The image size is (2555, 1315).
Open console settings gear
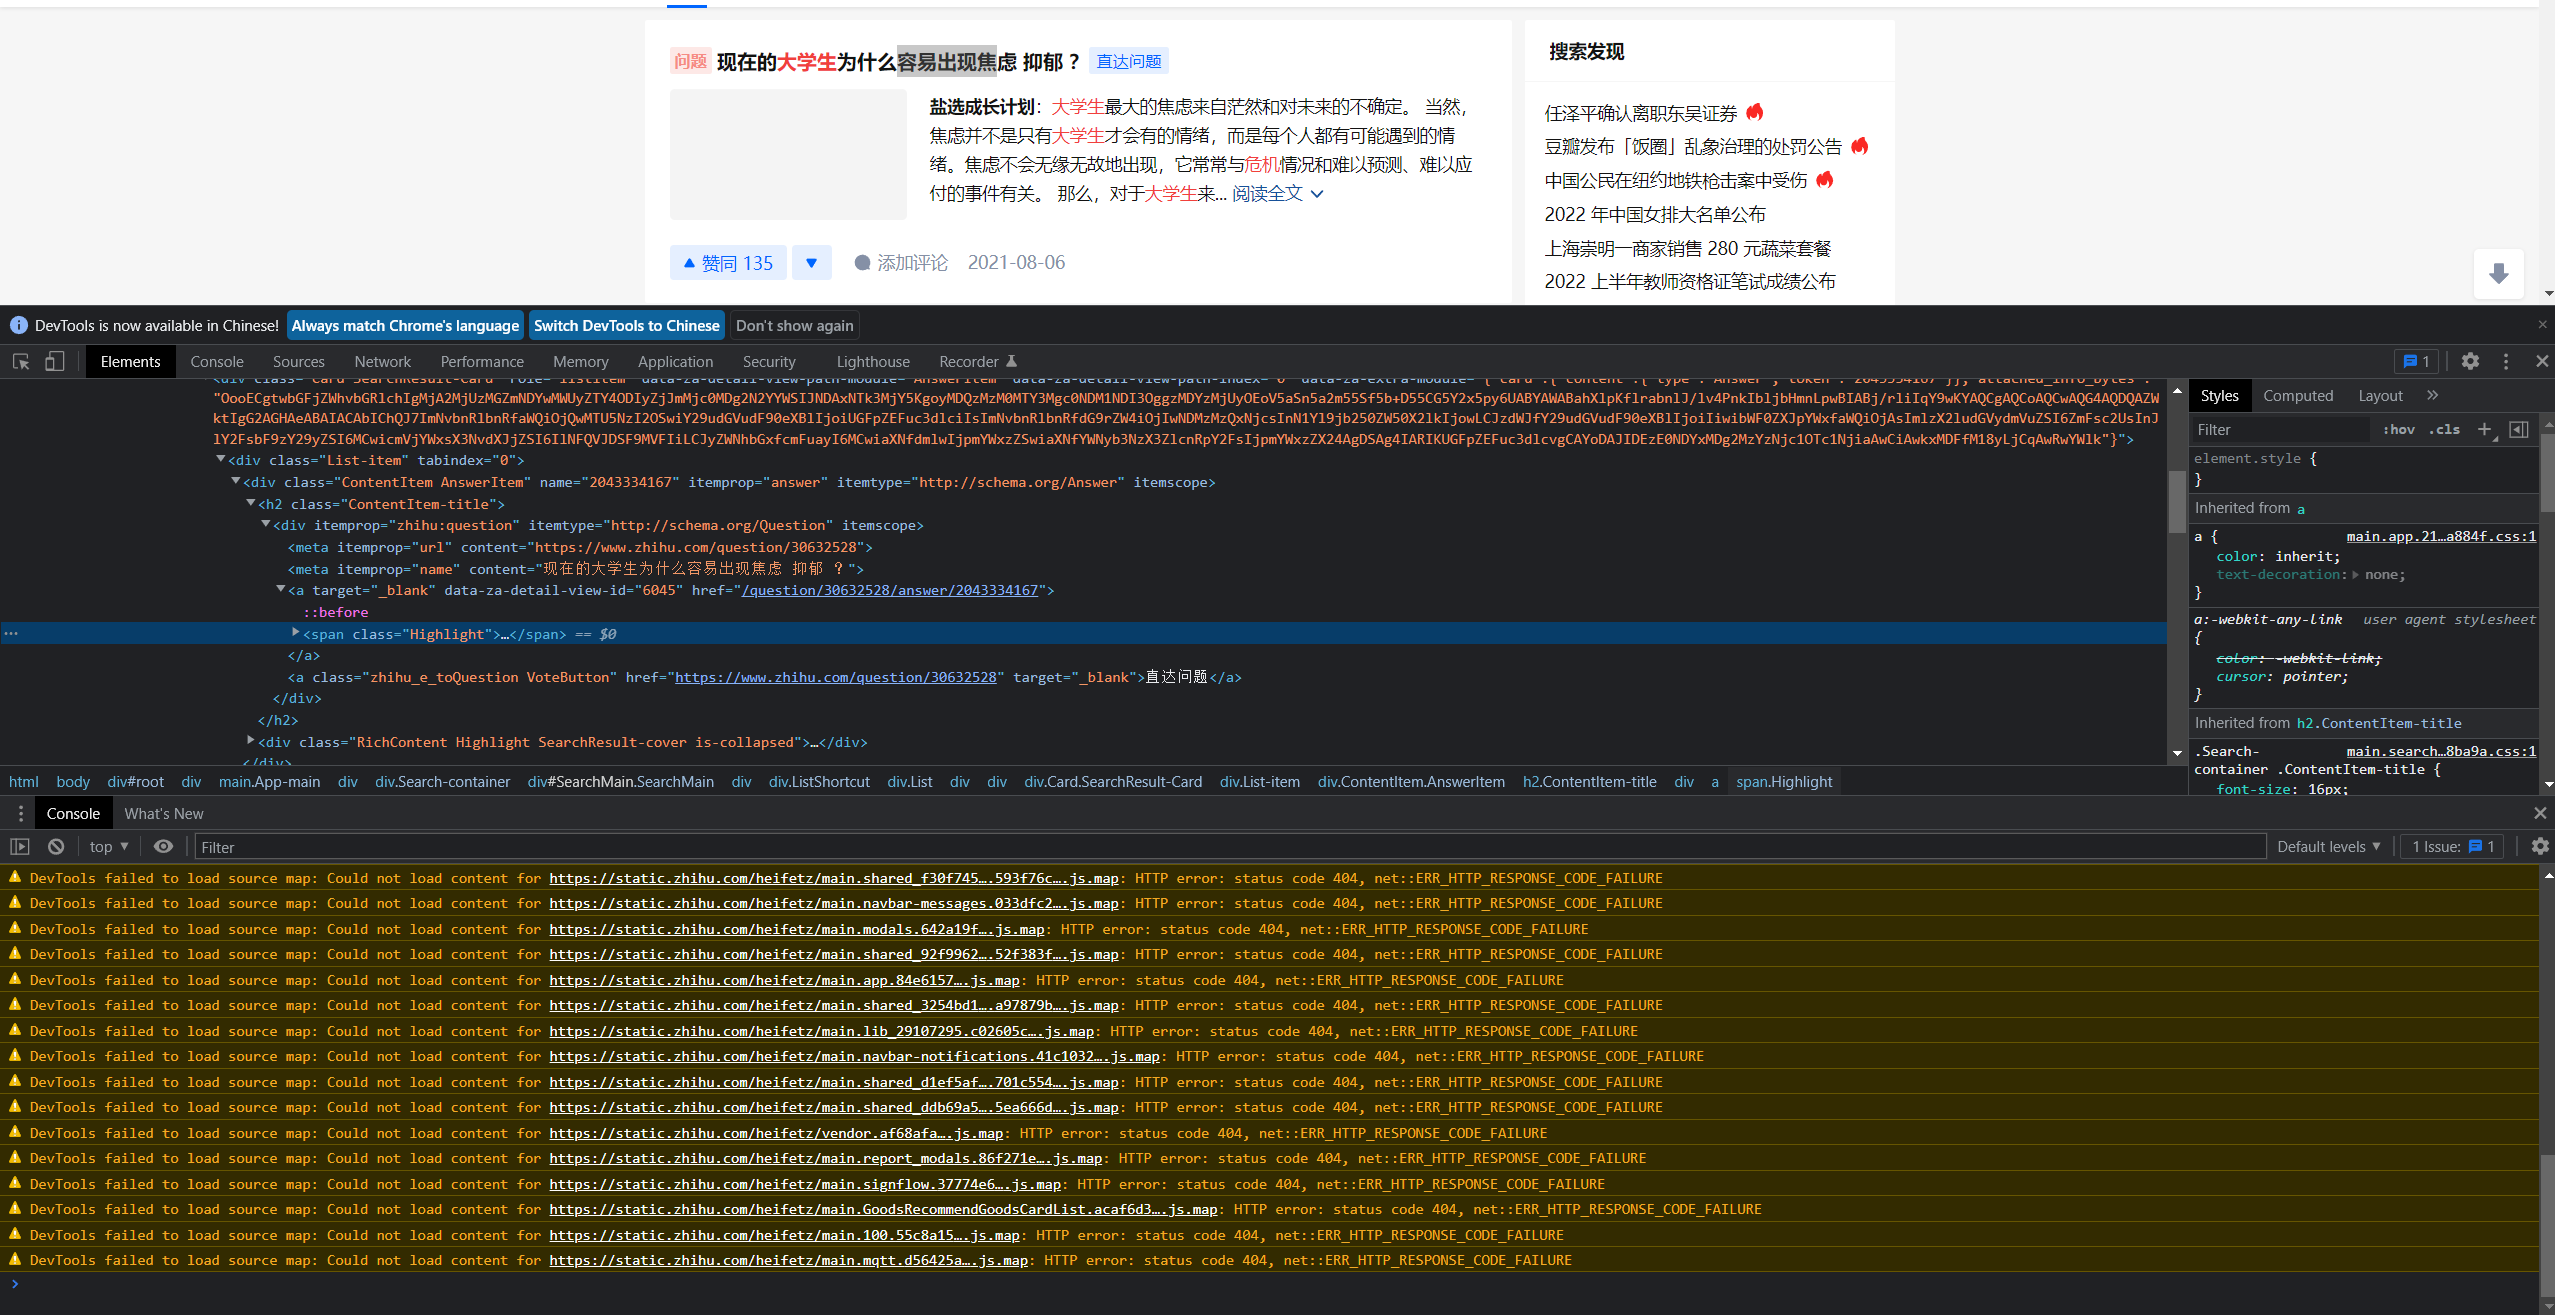coord(2538,846)
